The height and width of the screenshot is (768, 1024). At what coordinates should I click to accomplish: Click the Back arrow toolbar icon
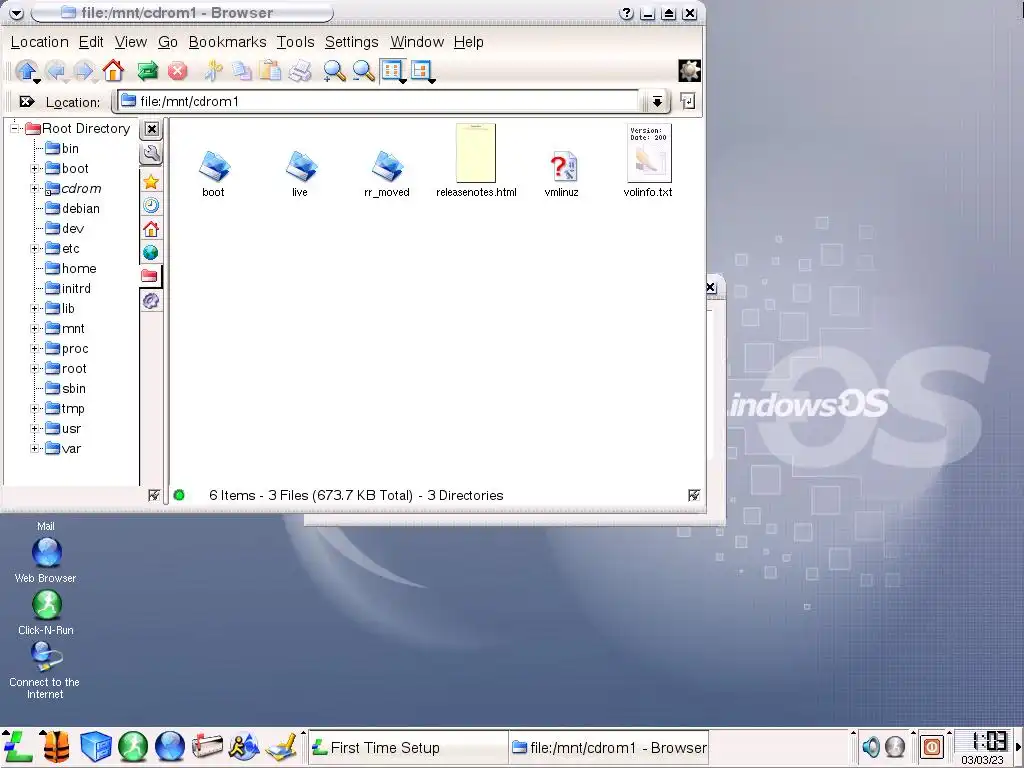point(56,71)
